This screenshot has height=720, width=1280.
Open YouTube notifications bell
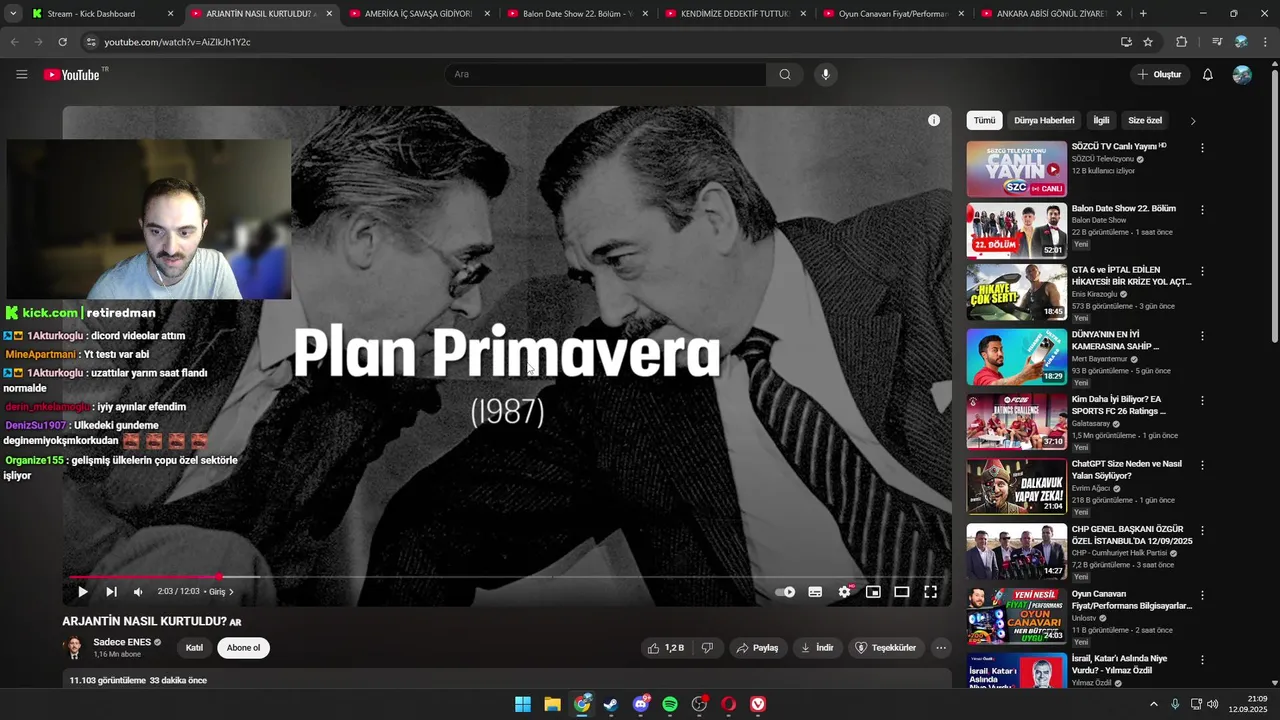pyautogui.click(x=1207, y=75)
